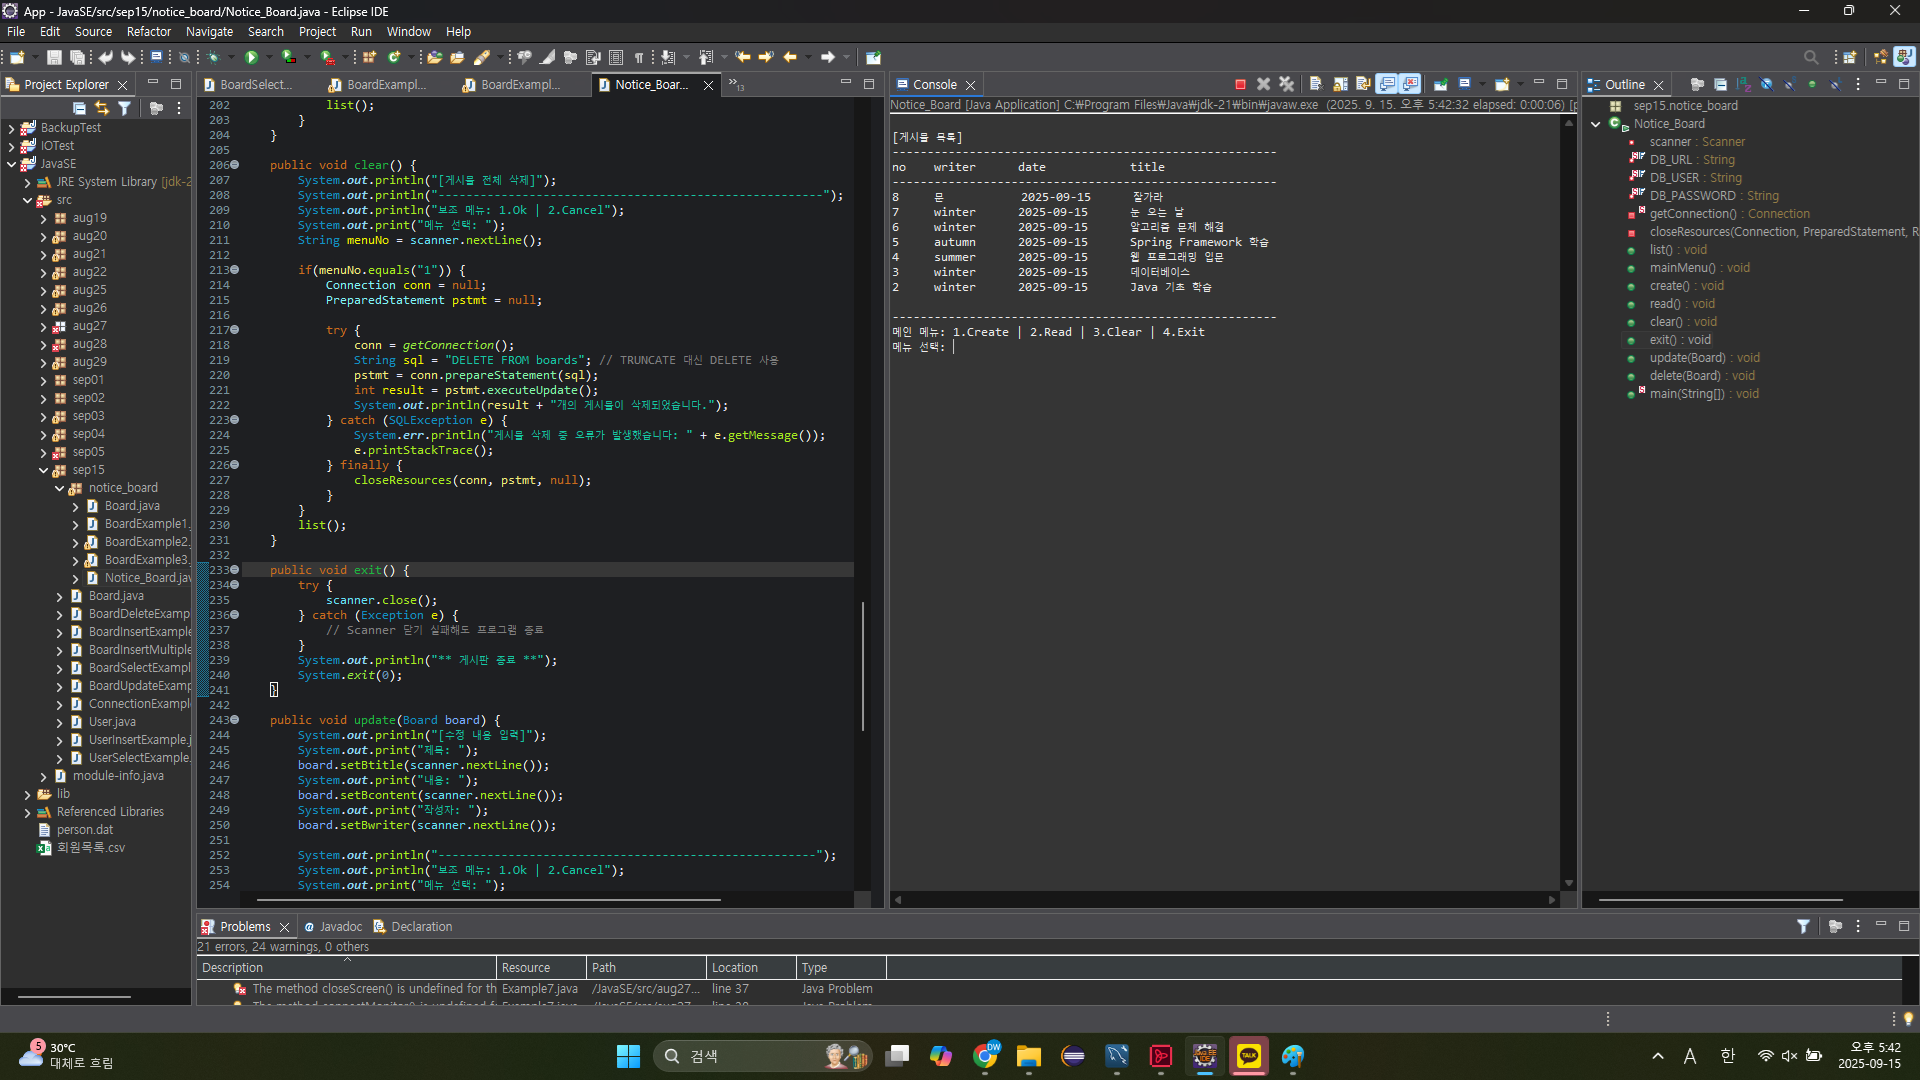This screenshot has width=1920, height=1080.
Task: Click Collapse All in Project Explorer
Action: click(x=79, y=108)
